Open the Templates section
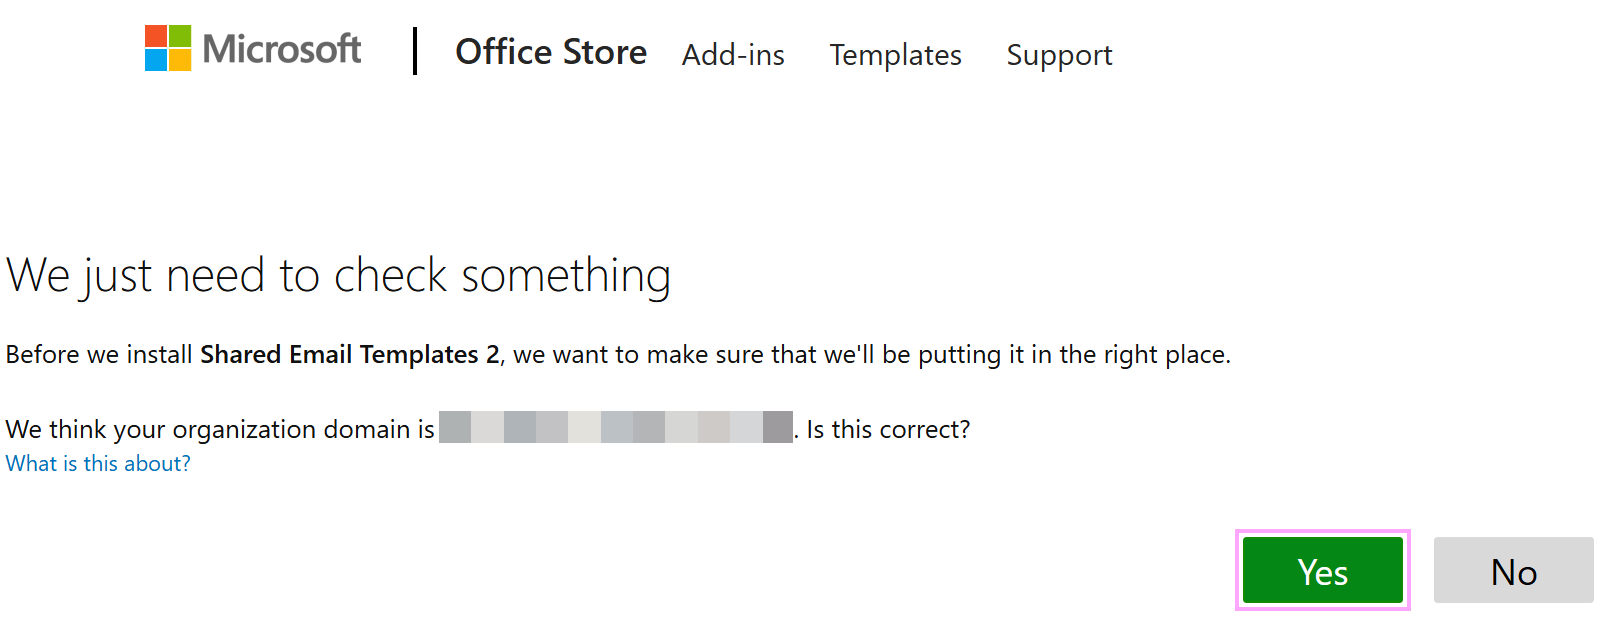1600x620 pixels. click(895, 56)
